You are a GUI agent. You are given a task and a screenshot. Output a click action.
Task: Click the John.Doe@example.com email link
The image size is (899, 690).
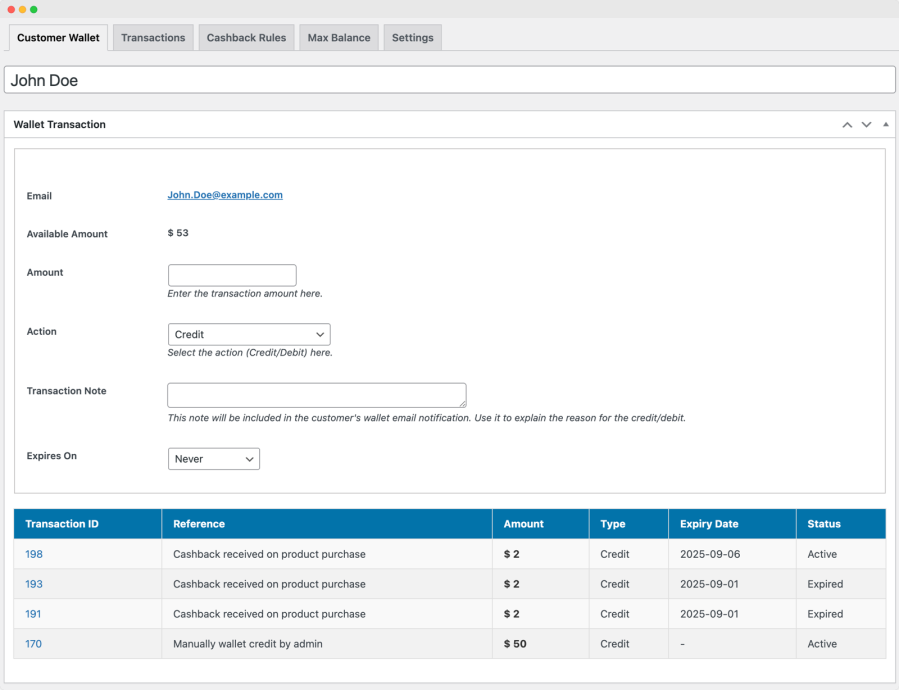[x=225, y=195]
